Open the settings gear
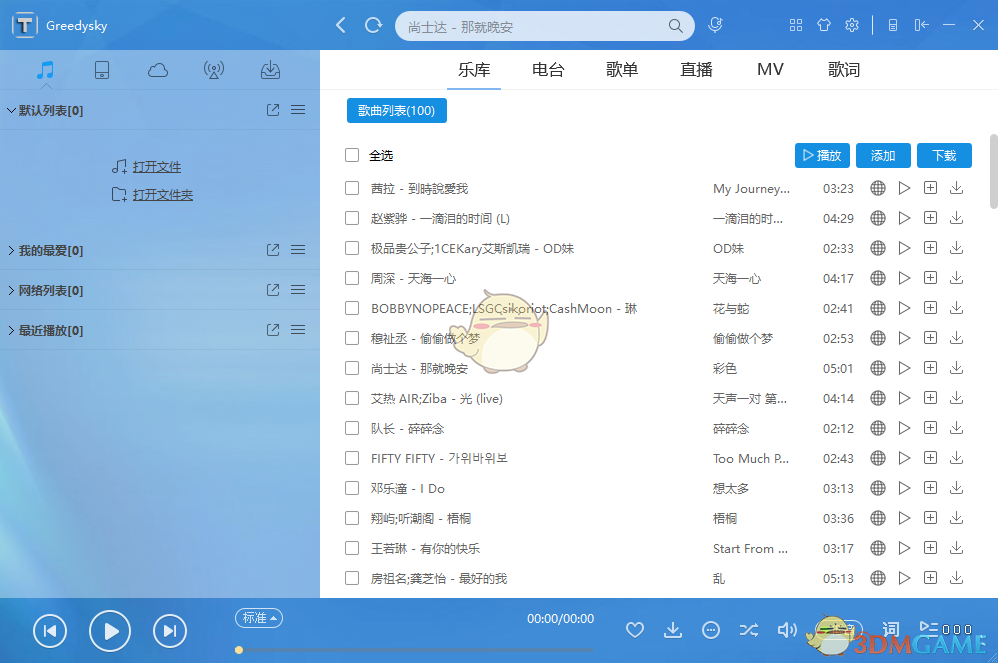The width and height of the screenshot is (998, 663). point(852,25)
